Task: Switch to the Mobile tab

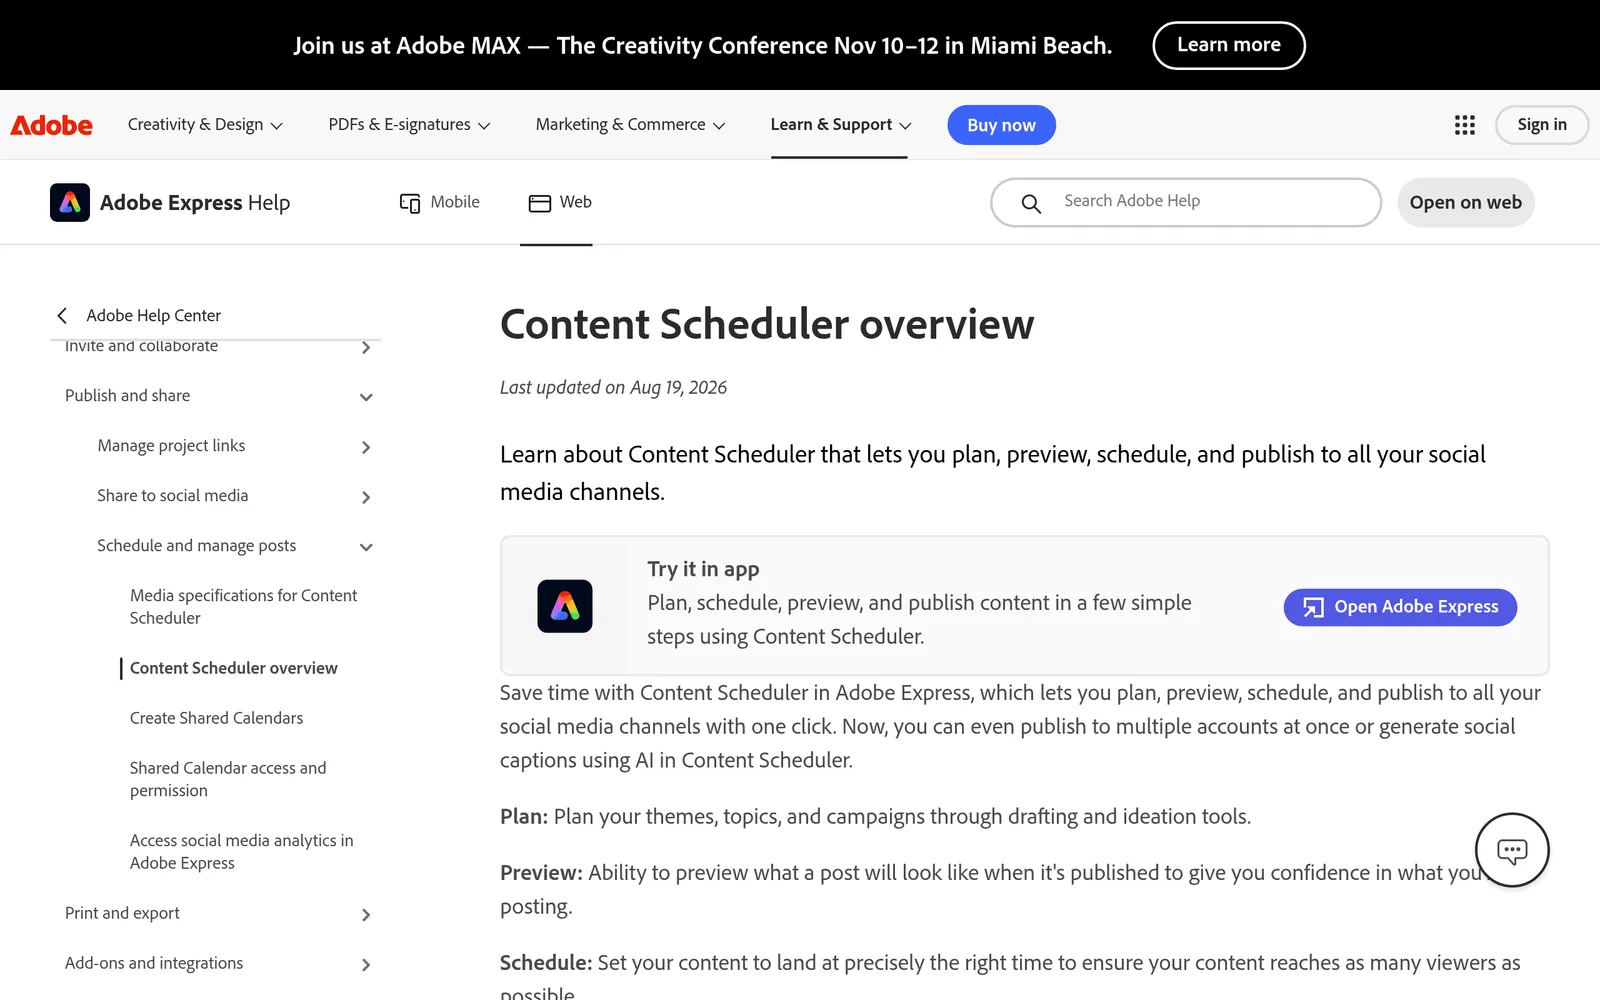Action: click(x=440, y=202)
